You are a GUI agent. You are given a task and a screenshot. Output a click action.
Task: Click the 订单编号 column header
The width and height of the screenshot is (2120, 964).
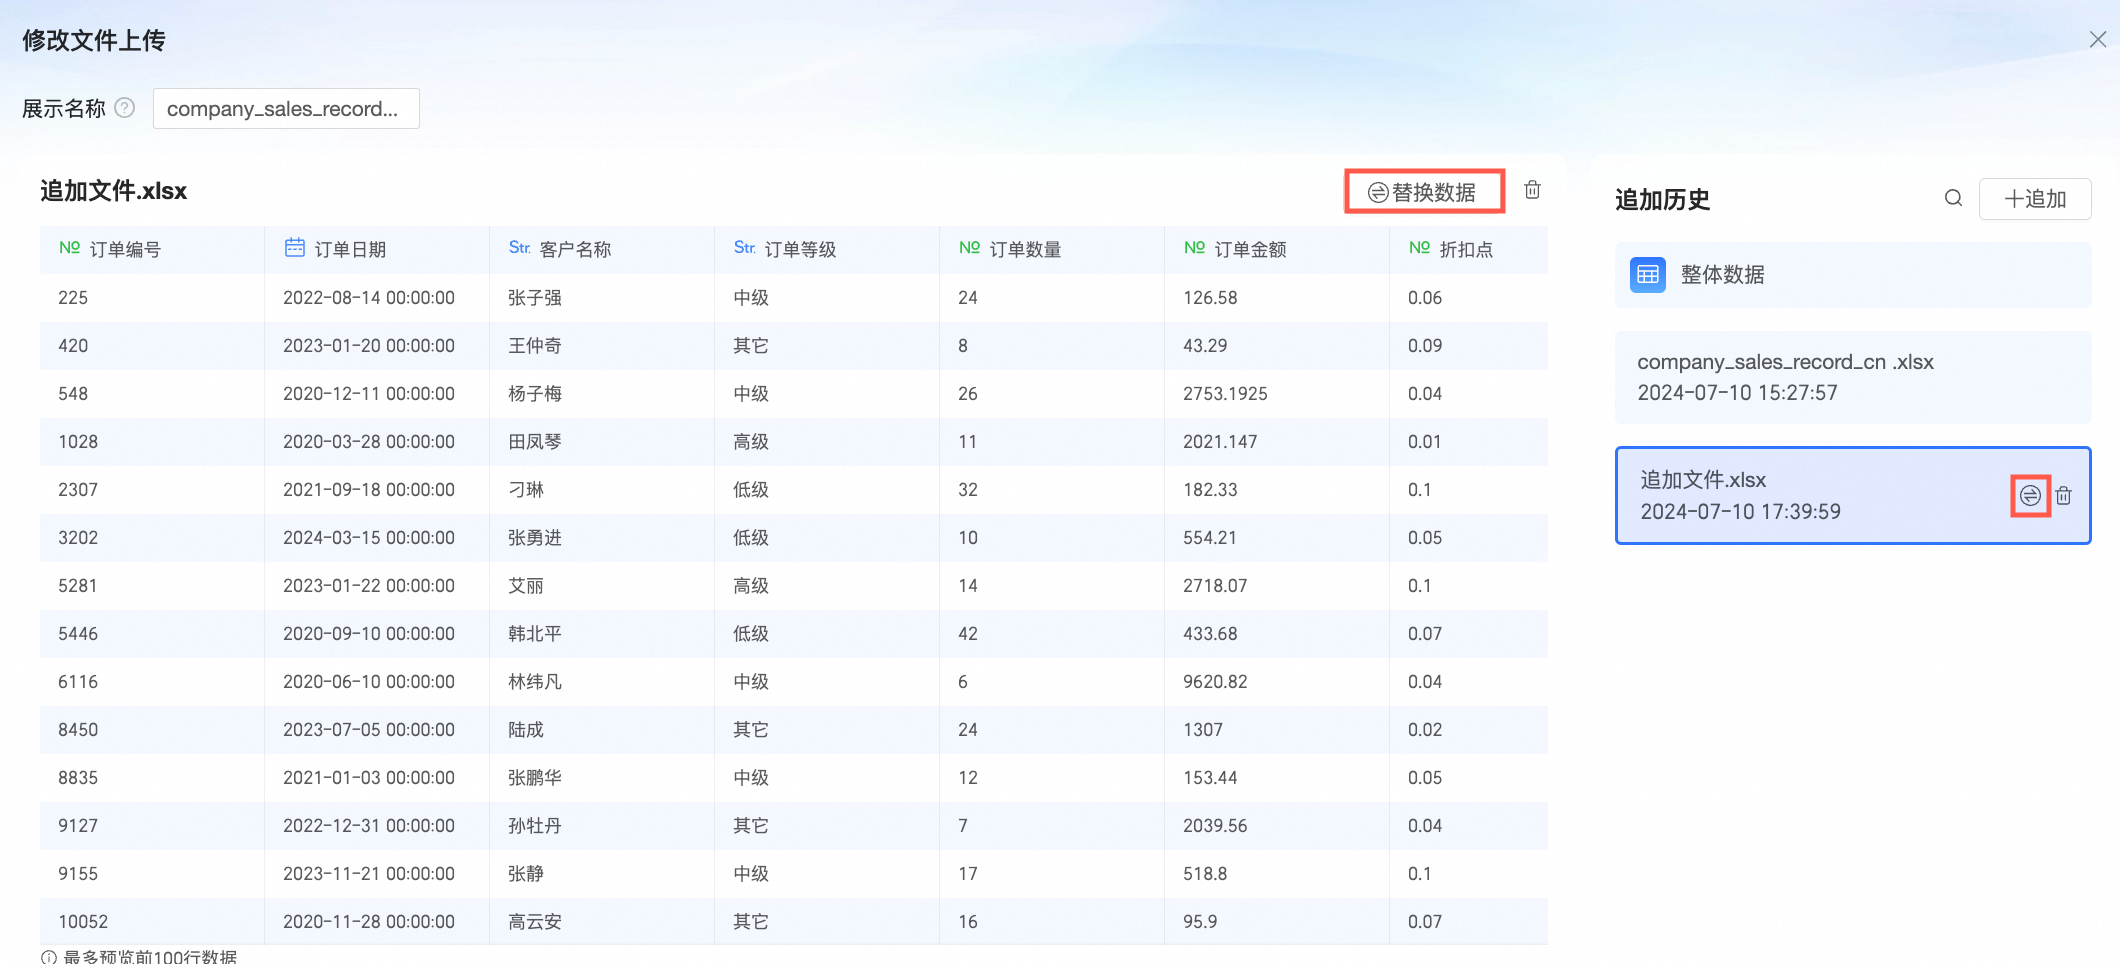(152, 249)
